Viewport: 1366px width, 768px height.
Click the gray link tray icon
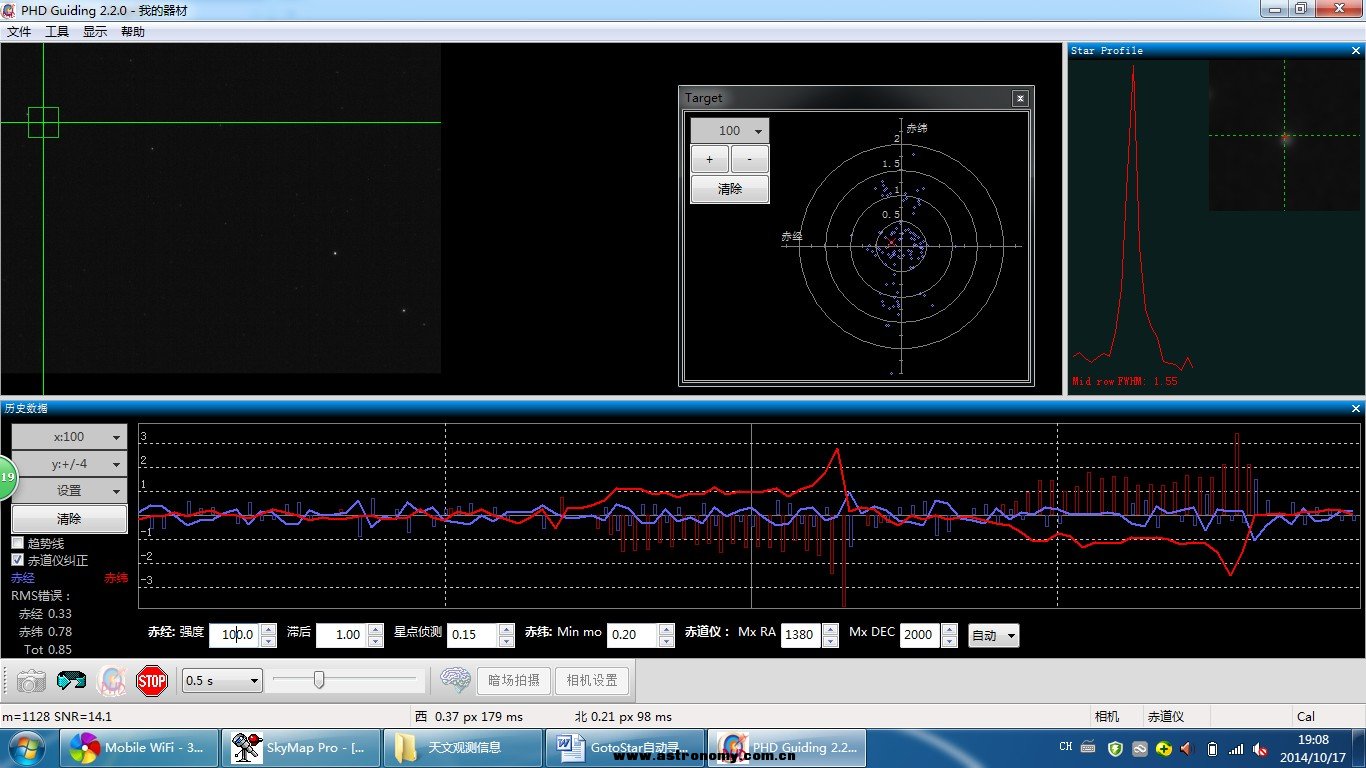pos(1139,748)
